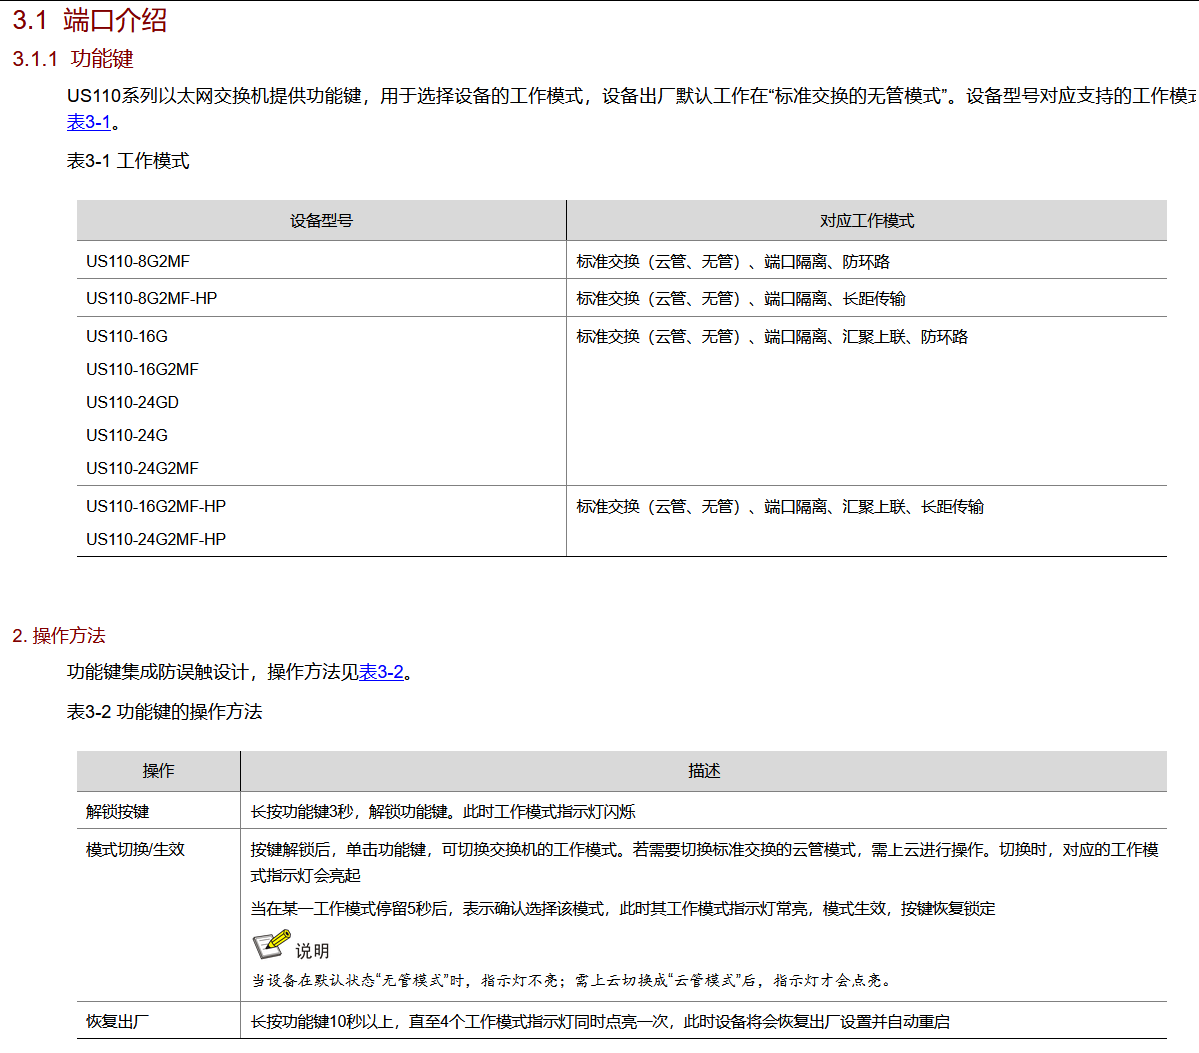
Task: Click column header 设备型号
Action: pos(321,221)
